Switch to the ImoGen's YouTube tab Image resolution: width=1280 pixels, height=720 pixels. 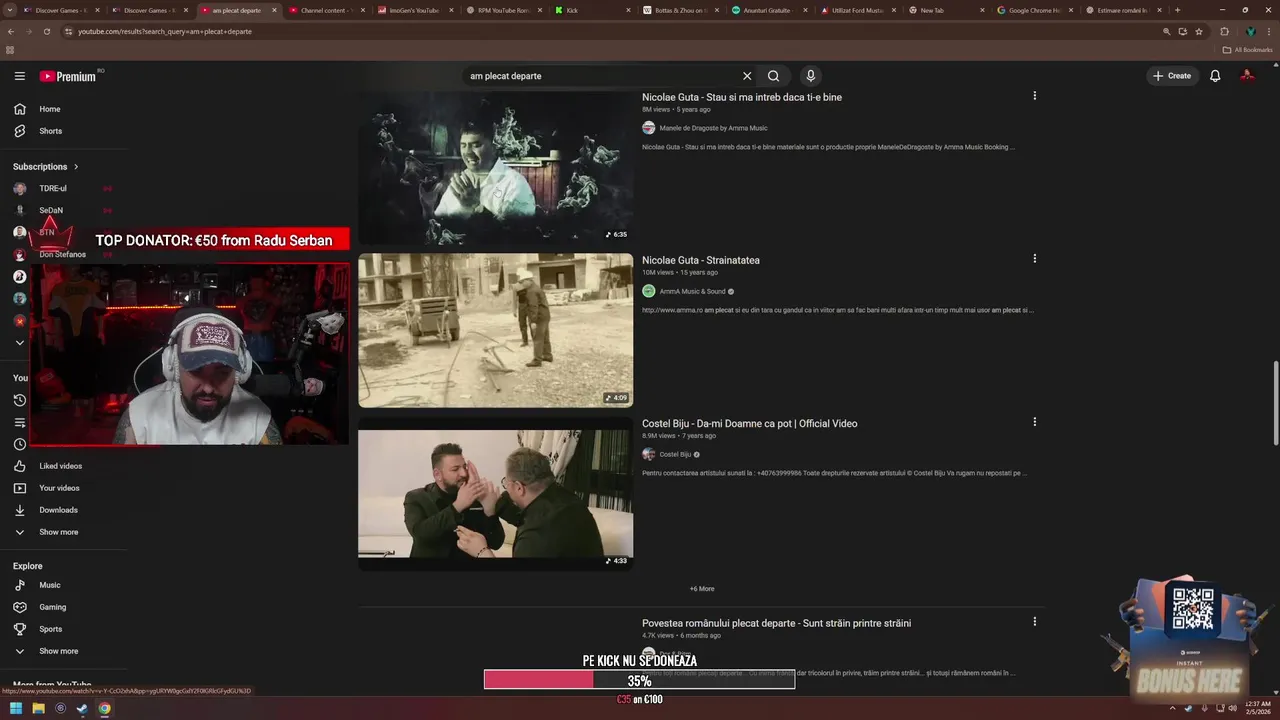point(413,10)
